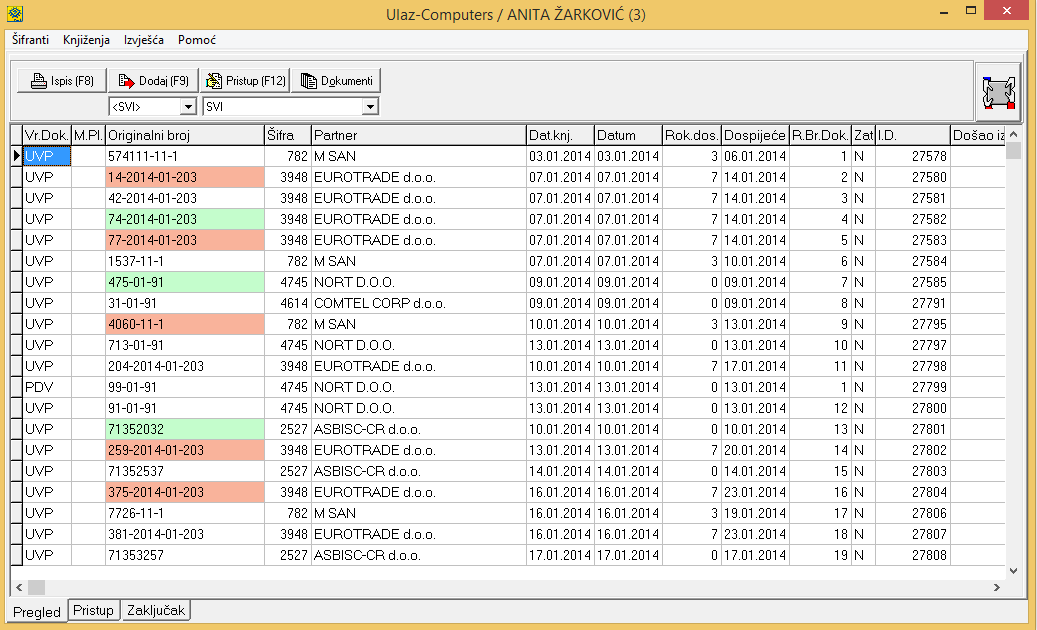1037x630 pixels.
Task: Open the Knjiženja menu
Action: [86, 40]
